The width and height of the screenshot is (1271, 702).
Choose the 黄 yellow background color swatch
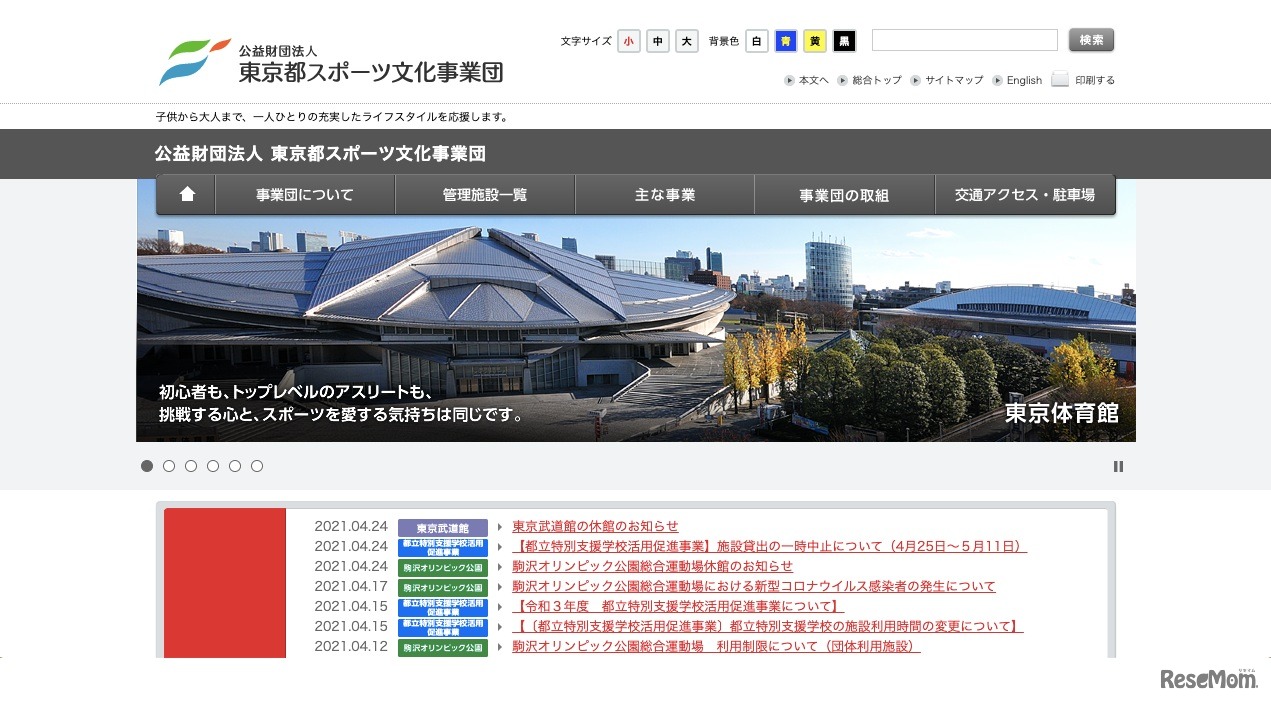point(815,41)
